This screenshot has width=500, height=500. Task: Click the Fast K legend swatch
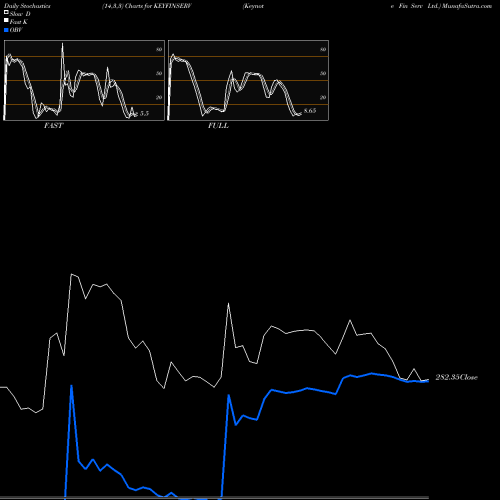click(x=6, y=20)
